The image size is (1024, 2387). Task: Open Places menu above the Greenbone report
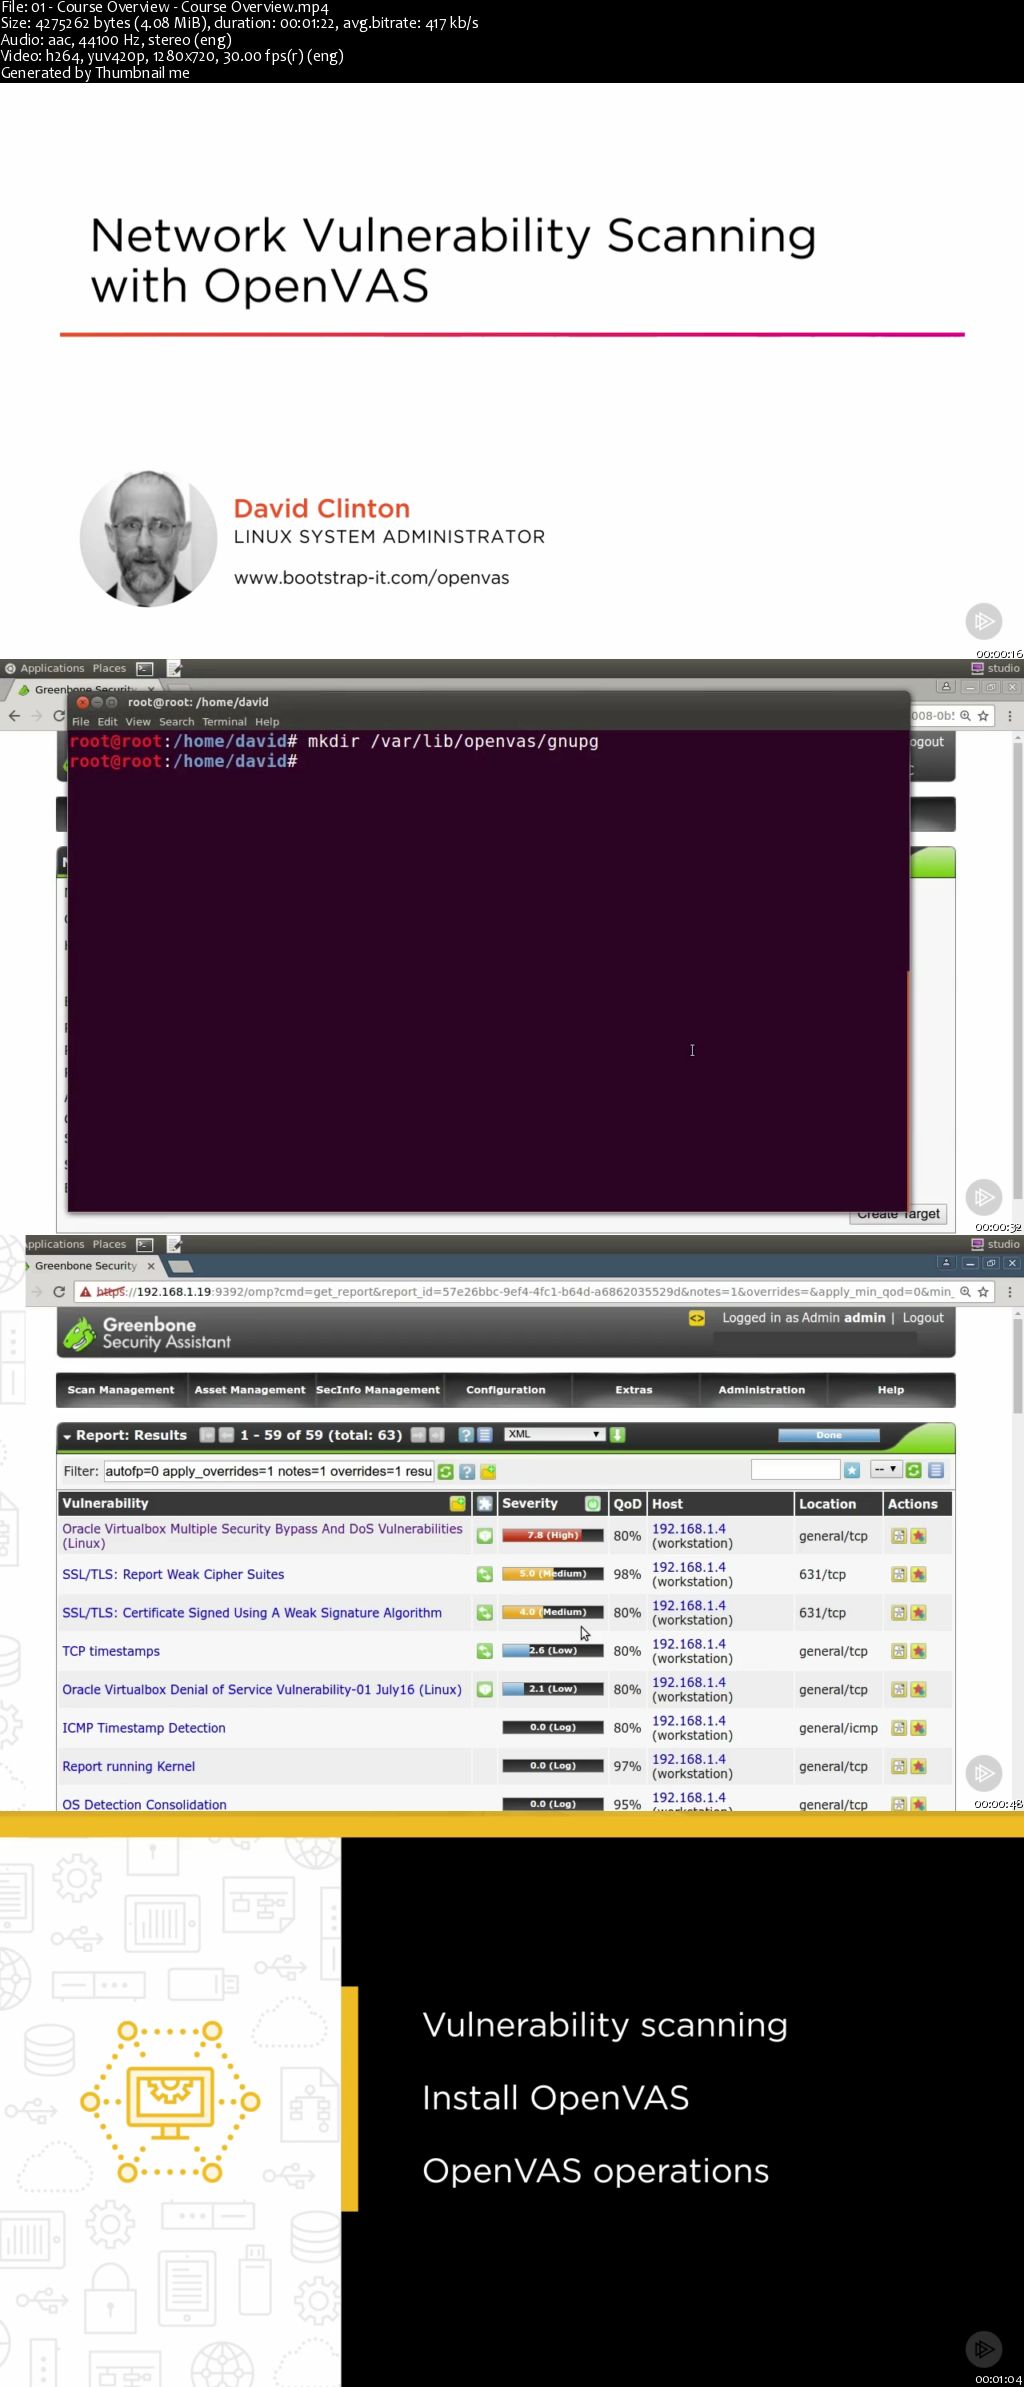coord(109,1245)
